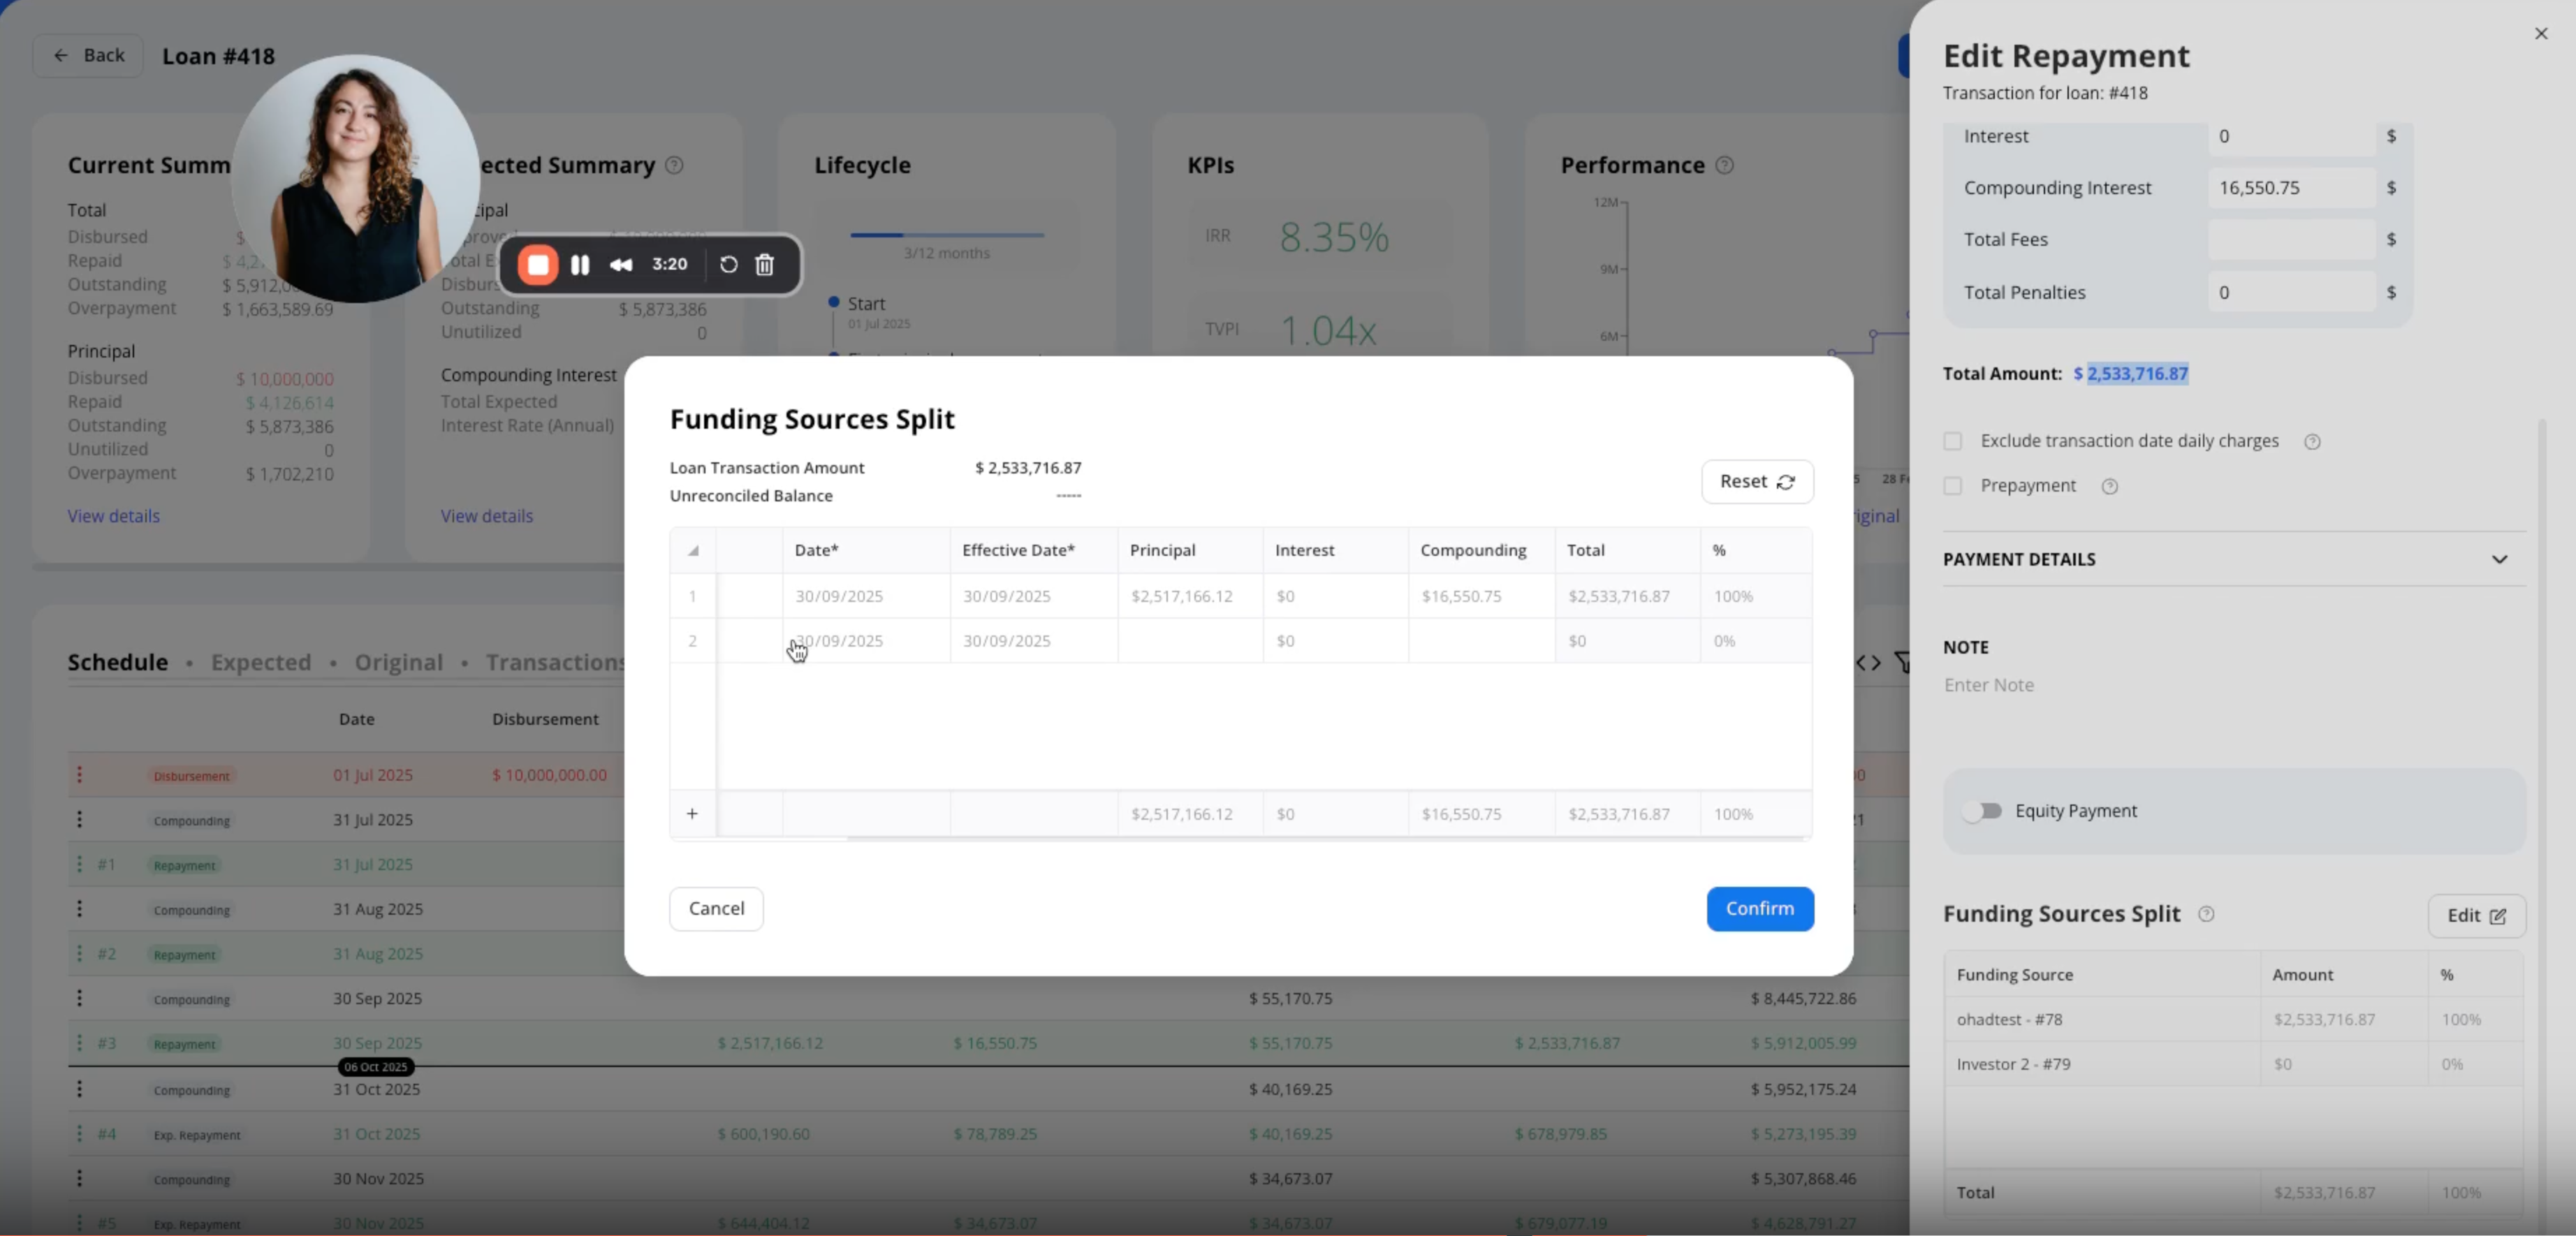
Task: Select all rows via the grid corner triangle
Action: pyautogui.click(x=693, y=551)
